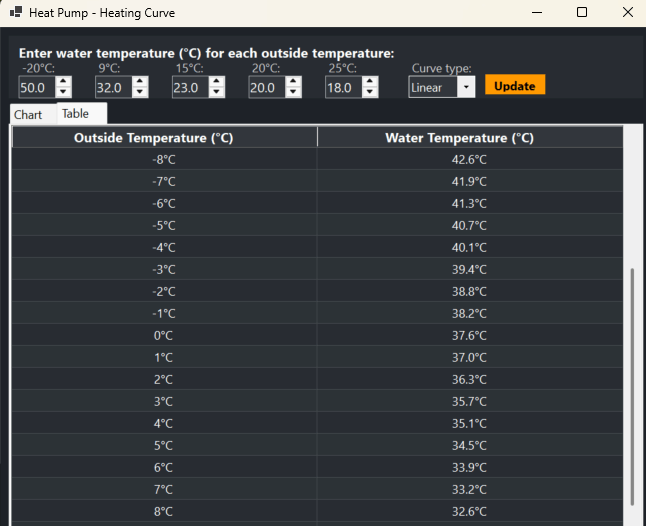Select the 32.6°C water temperature cell
The height and width of the screenshot is (526, 646).
point(470,512)
